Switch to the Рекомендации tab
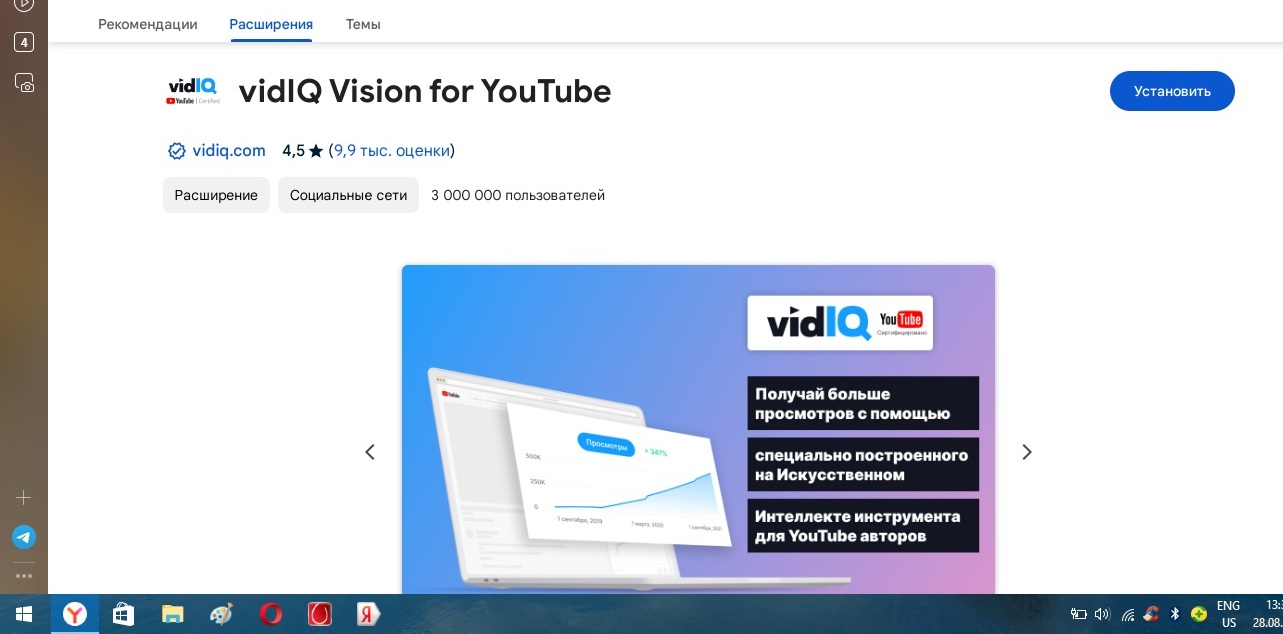This screenshot has height=634, width=1283. click(x=148, y=24)
